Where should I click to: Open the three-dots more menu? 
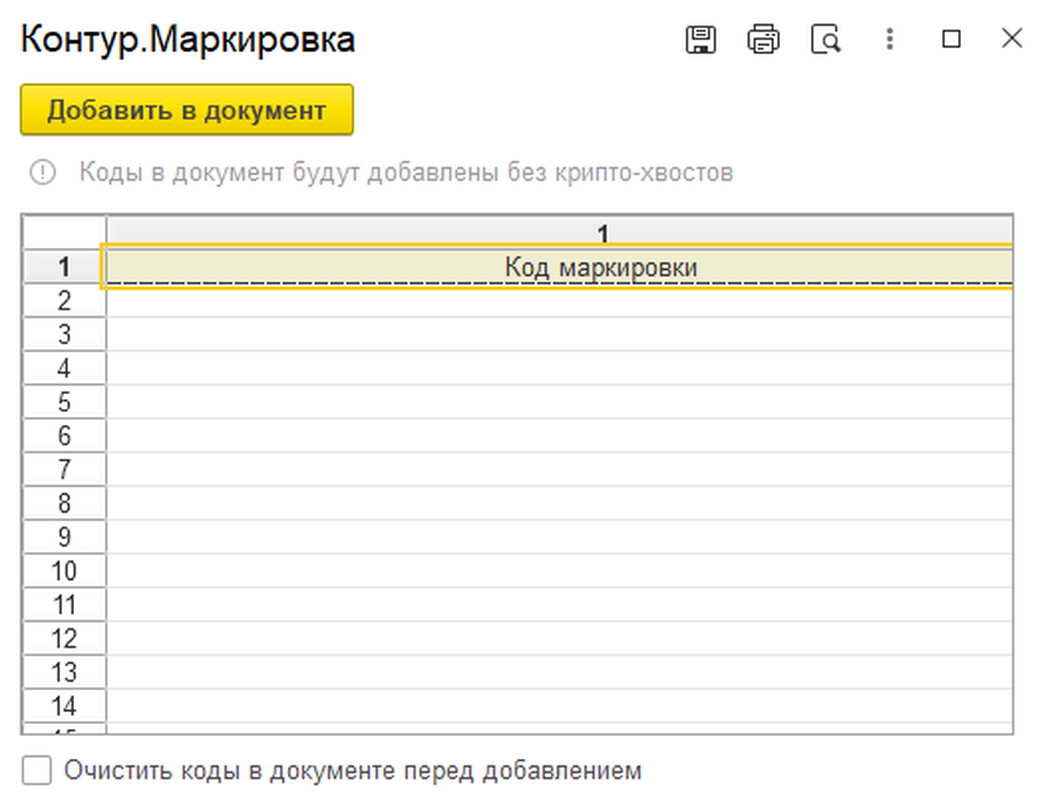[889, 39]
